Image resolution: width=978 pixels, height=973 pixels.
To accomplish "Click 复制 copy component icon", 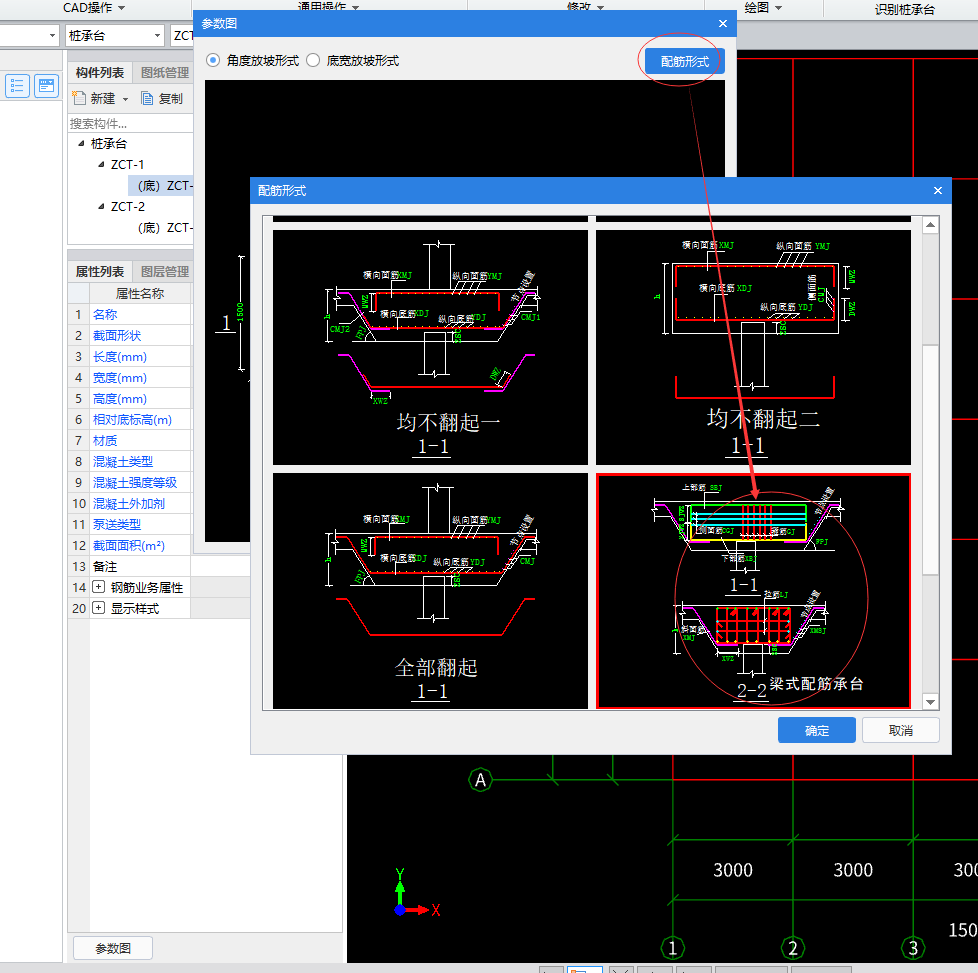I will tap(147, 99).
